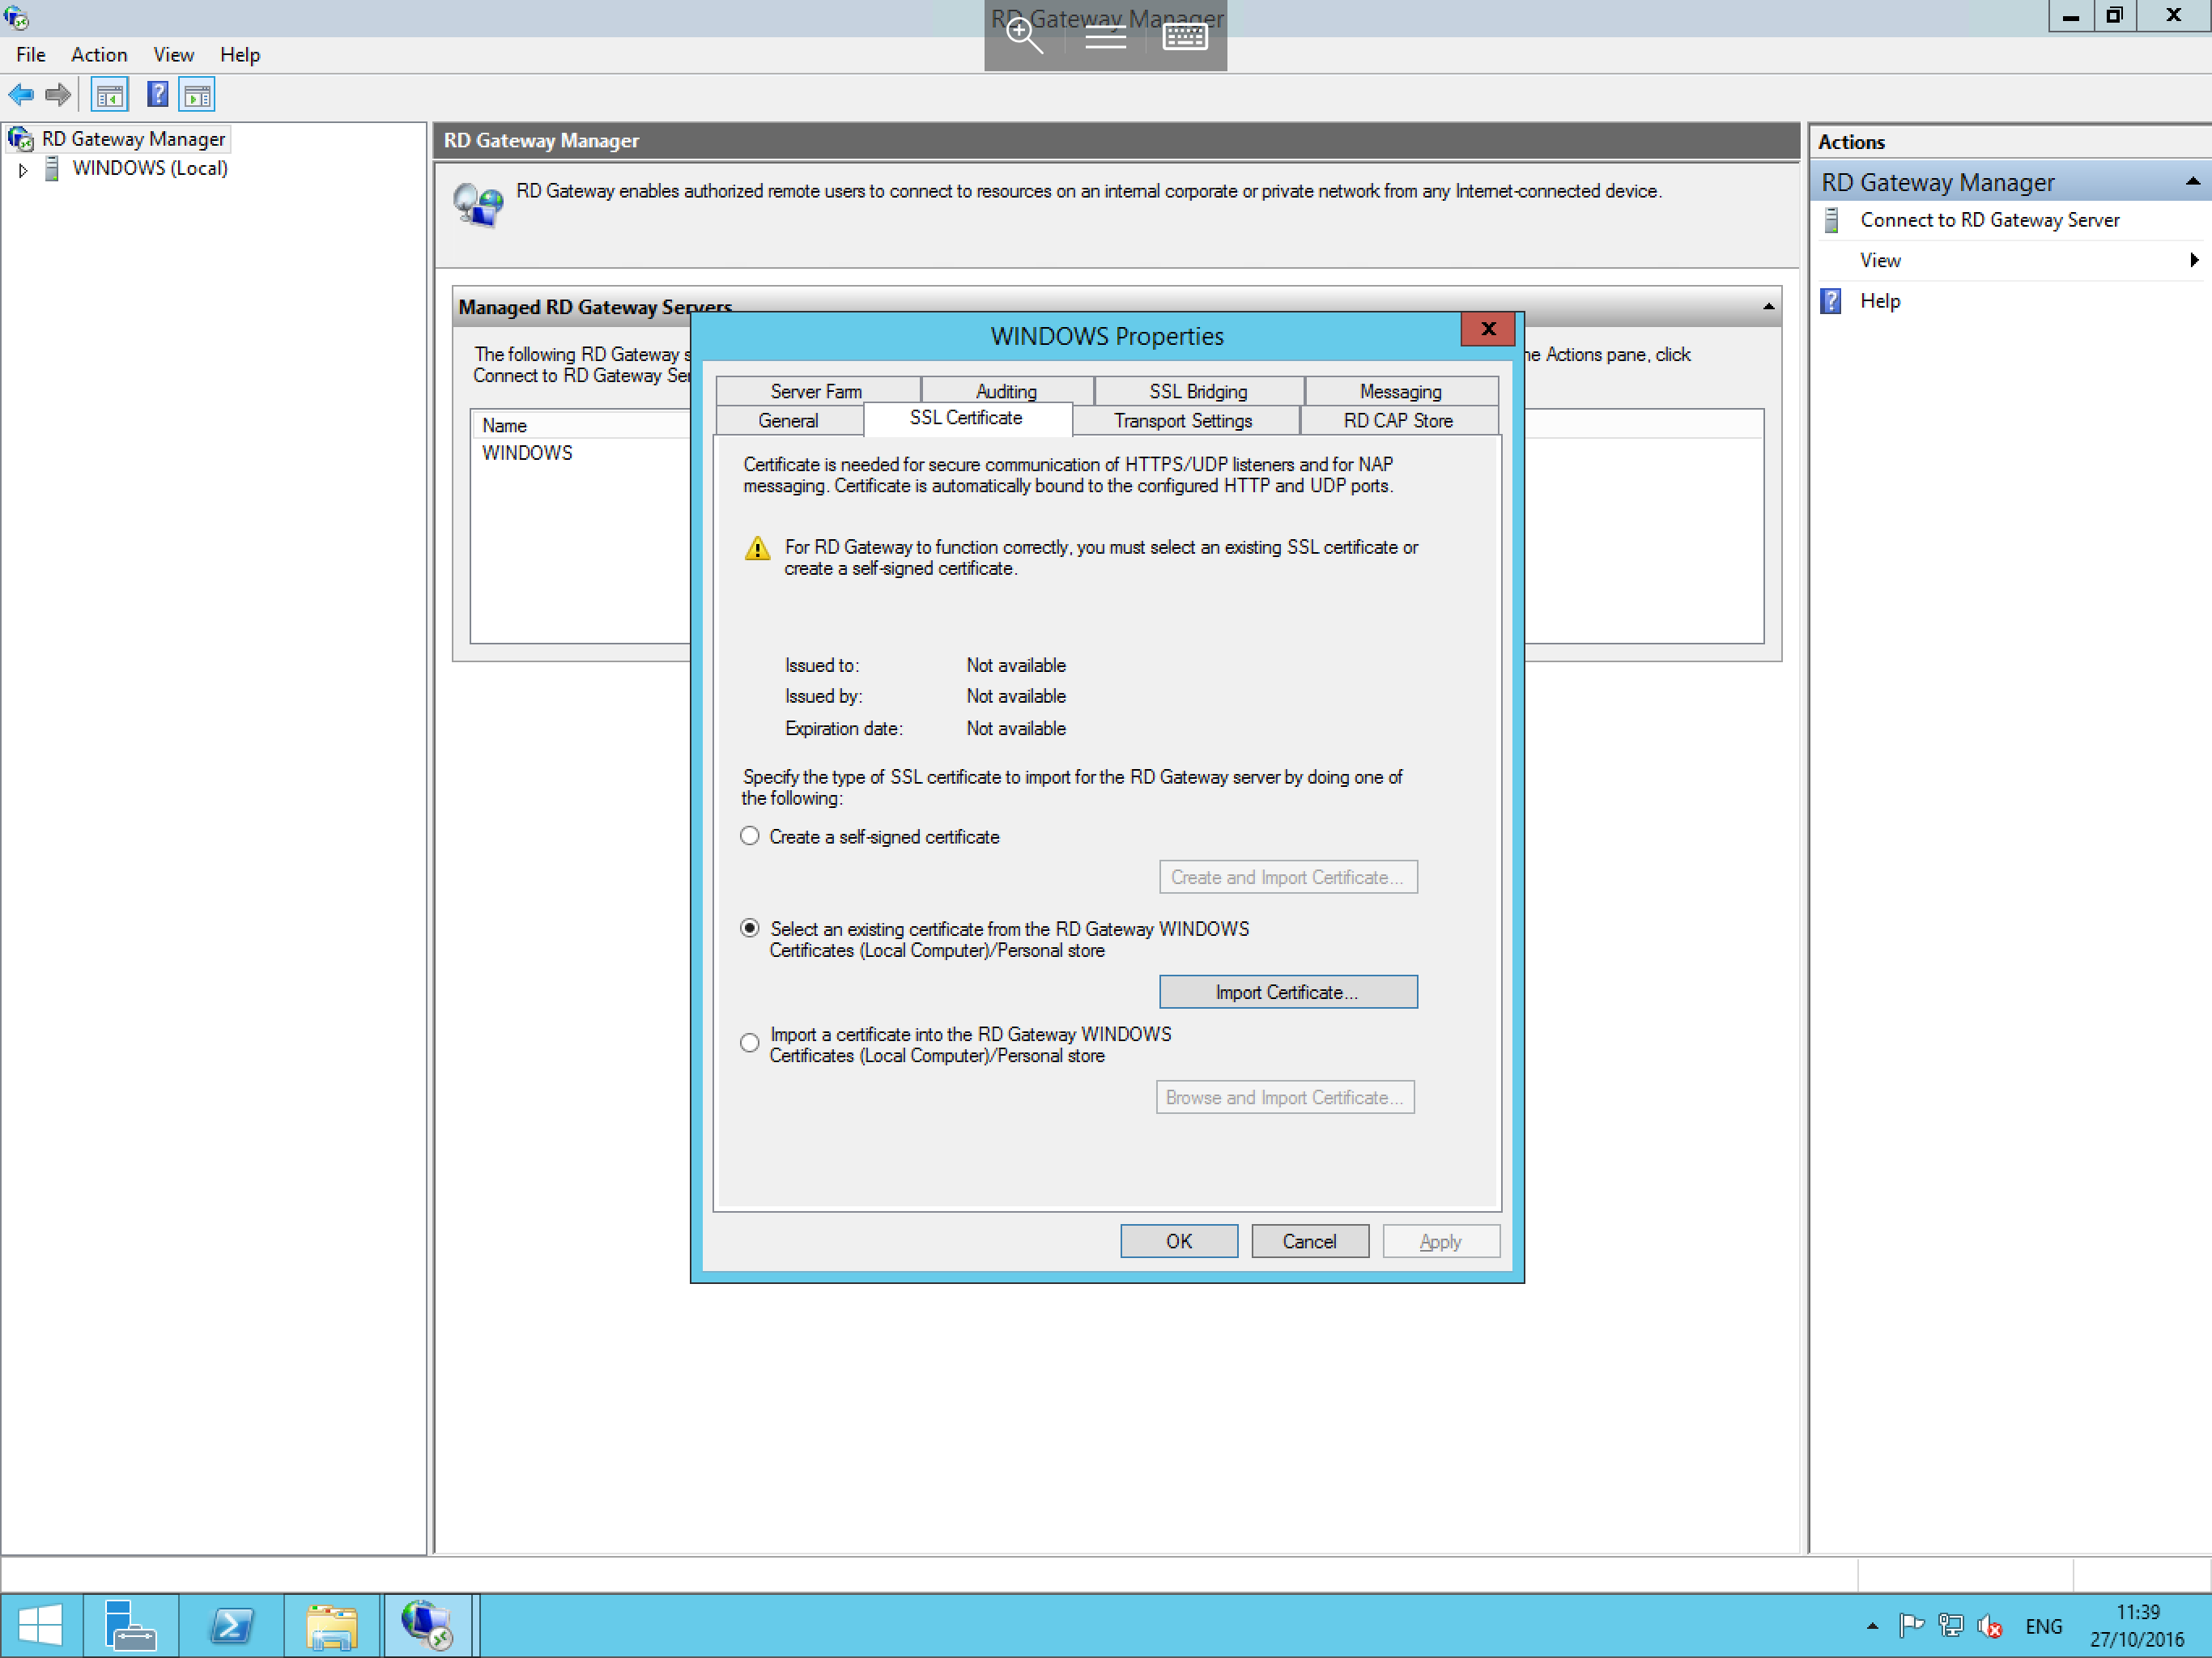Click the RD Gateway Manager tree icon
The image size is (2212, 1658).
(x=20, y=139)
